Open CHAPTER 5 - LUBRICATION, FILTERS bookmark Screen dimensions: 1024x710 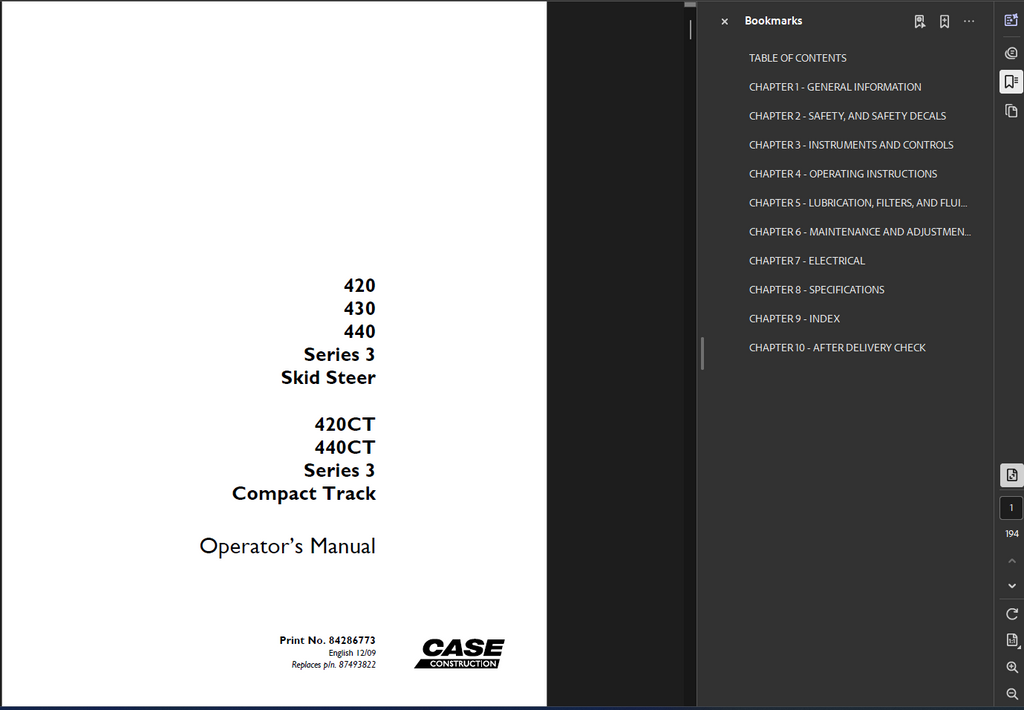(x=858, y=202)
